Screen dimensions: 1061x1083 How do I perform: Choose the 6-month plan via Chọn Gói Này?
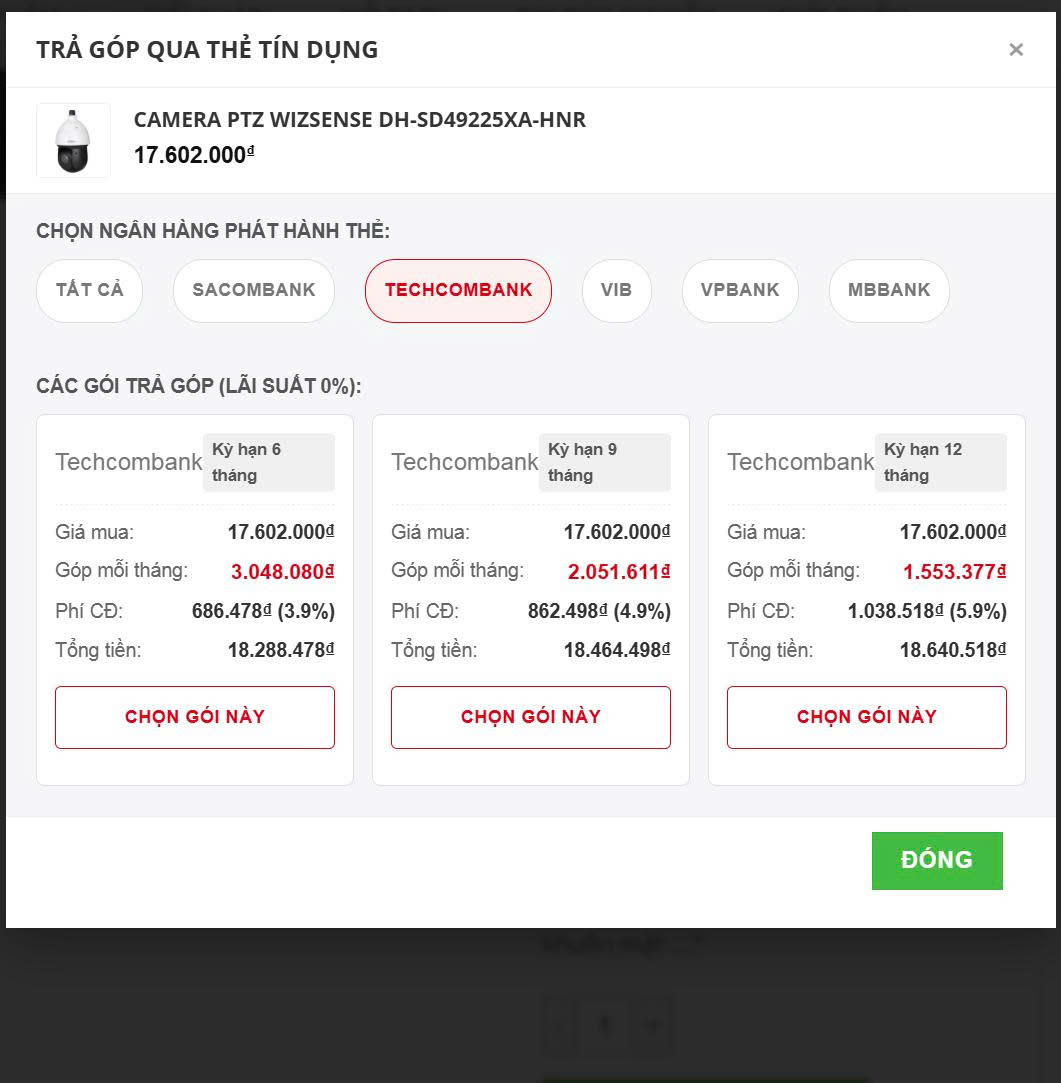click(x=195, y=717)
